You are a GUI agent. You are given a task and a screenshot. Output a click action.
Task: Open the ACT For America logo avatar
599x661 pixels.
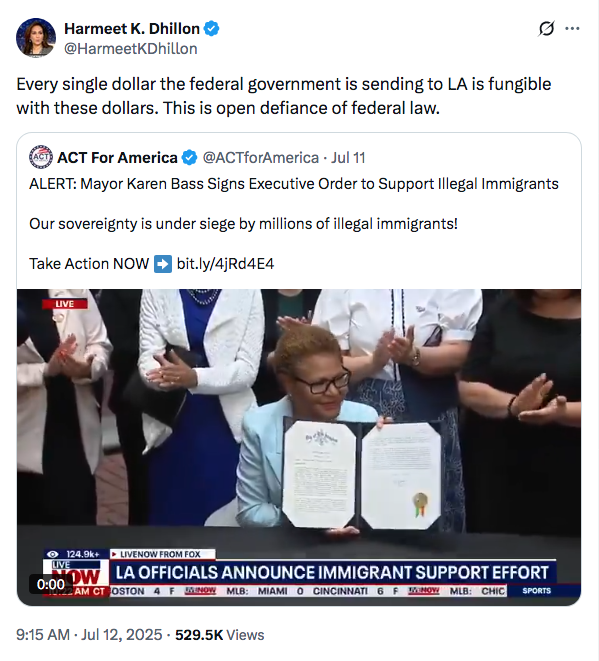pos(41,157)
